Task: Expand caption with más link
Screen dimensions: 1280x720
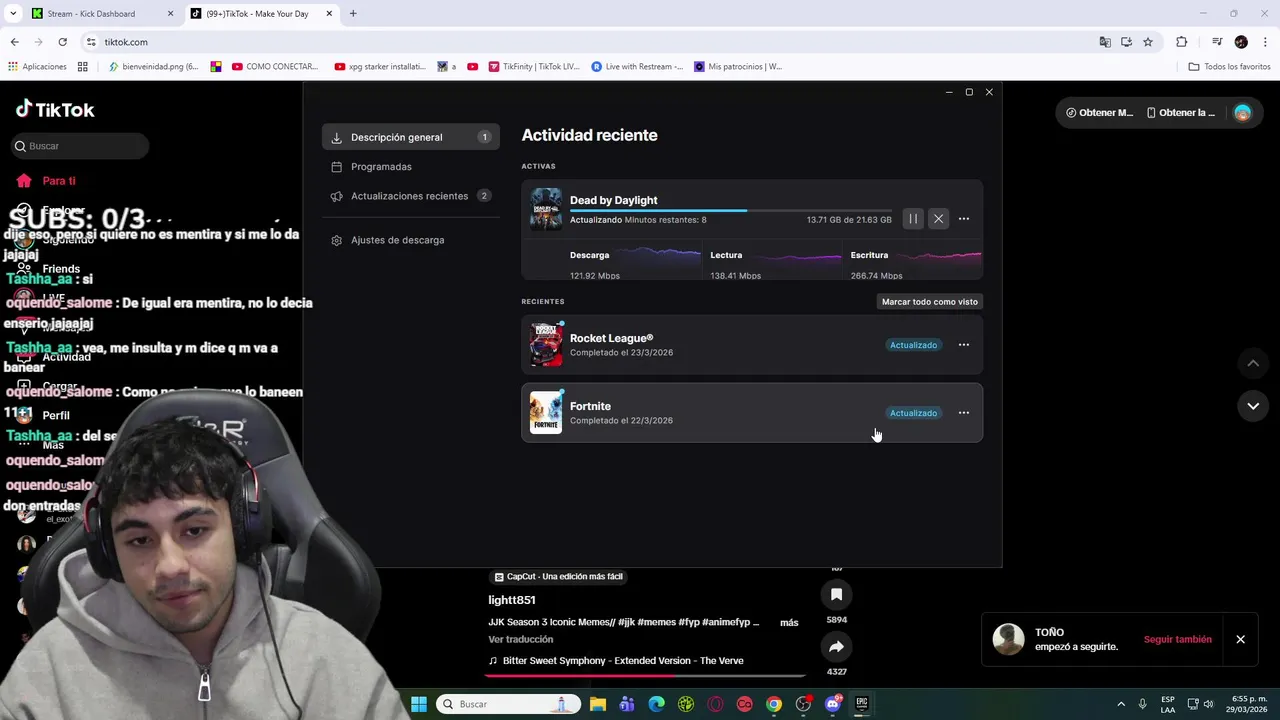Action: coord(789,622)
